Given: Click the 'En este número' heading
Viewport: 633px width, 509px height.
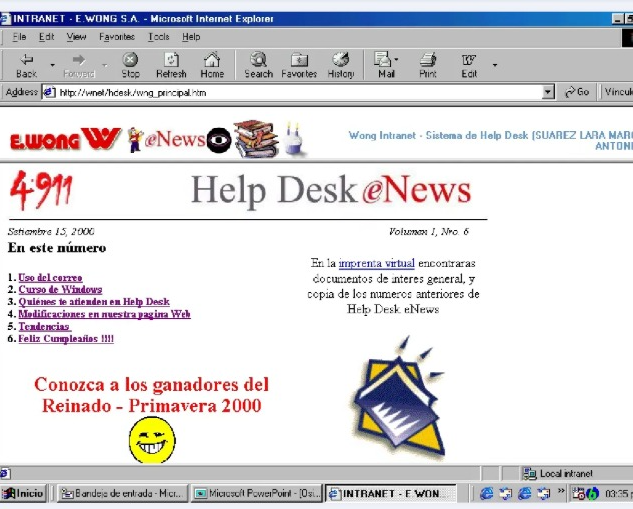Looking at the screenshot, I should tap(57, 247).
